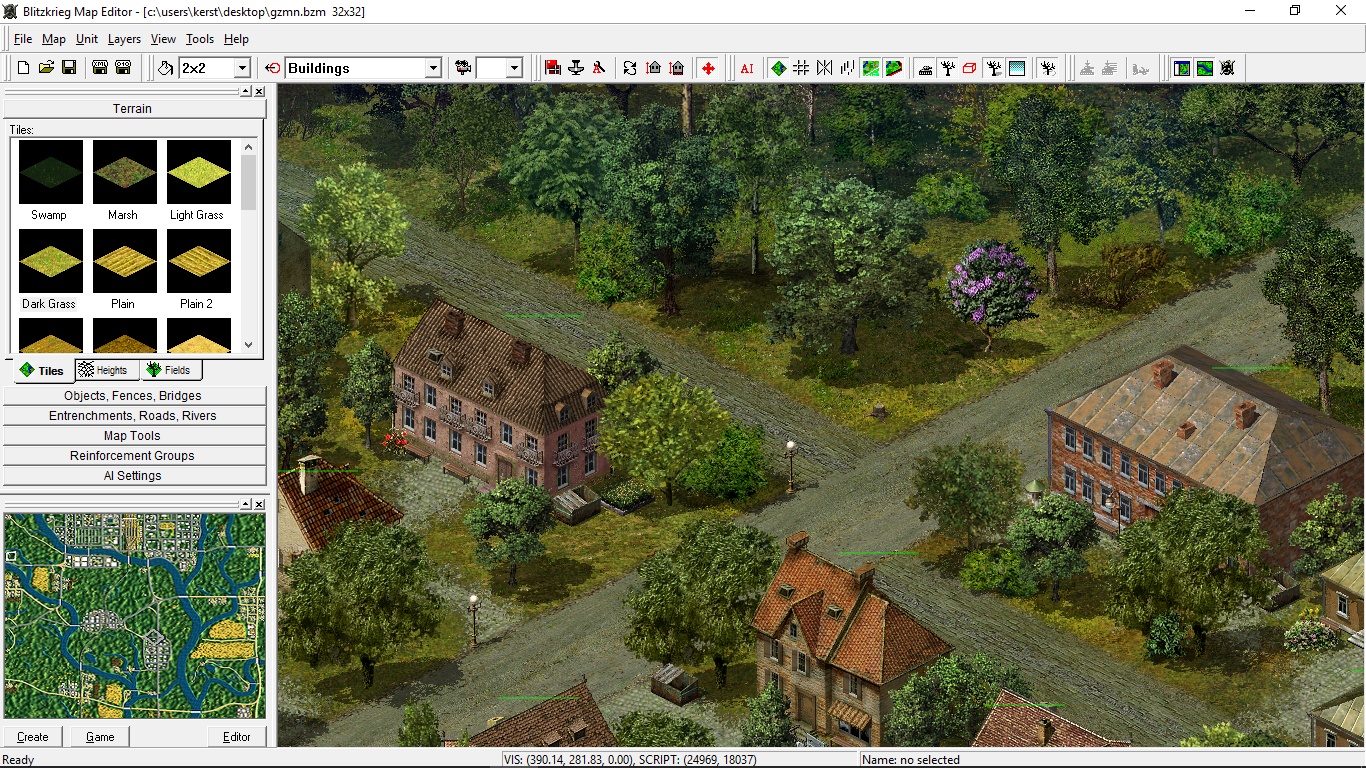Viewport: 1366px width, 768px height.
Task: Open the empty dropdown next to camera icon
Action: (x=514, y=68)
